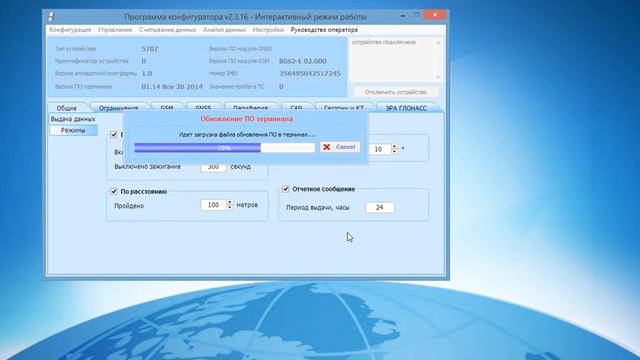
Task: Click the IMEI number 356495042517245
Action: pyautogui.click(x=310, y=73)
